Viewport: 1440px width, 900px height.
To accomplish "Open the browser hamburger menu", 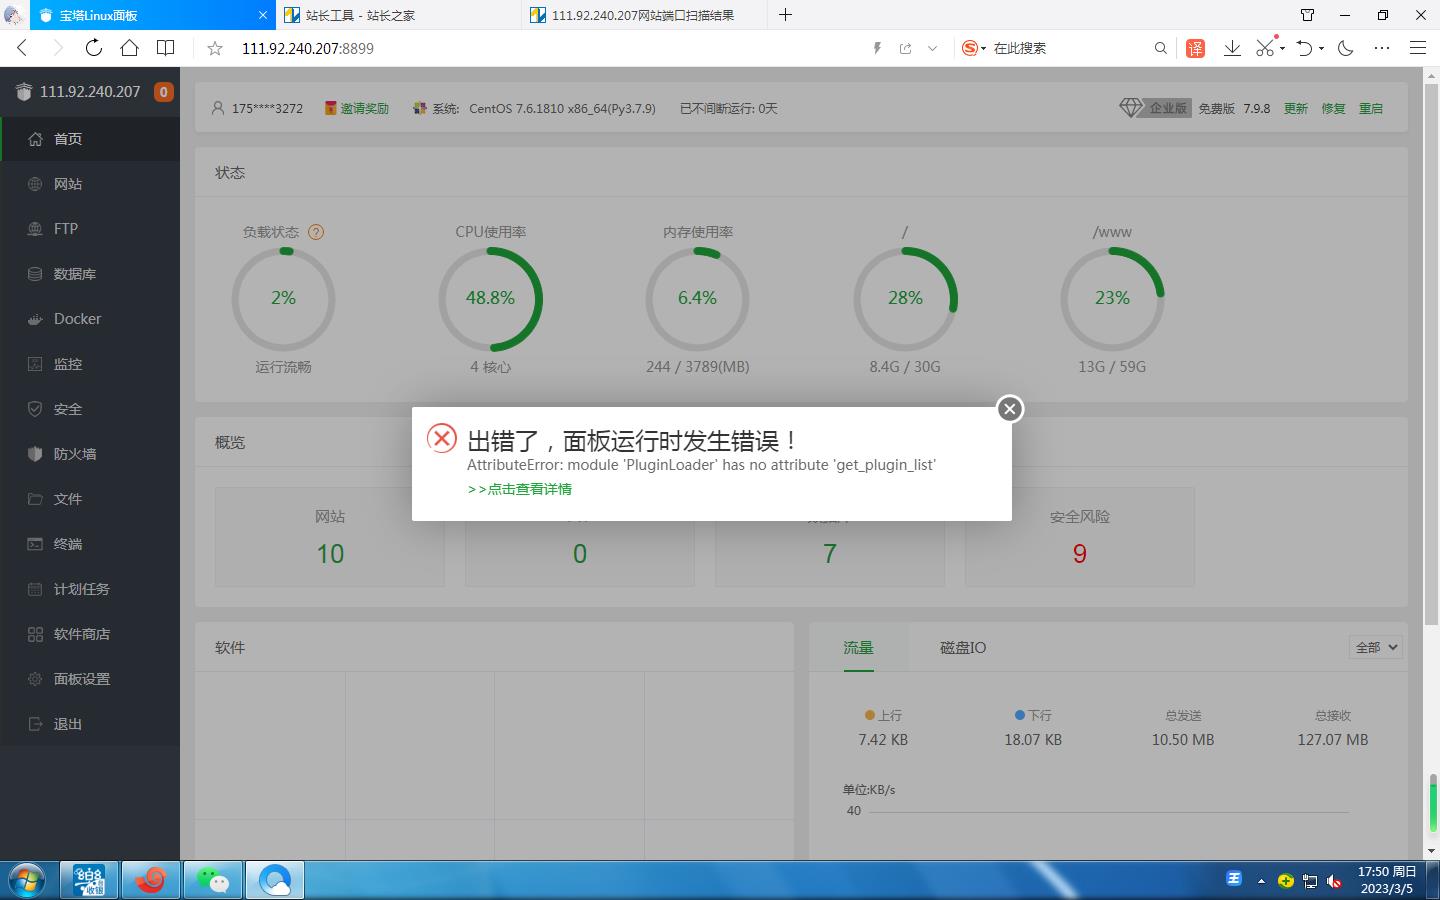I will tap(1418, 48).
